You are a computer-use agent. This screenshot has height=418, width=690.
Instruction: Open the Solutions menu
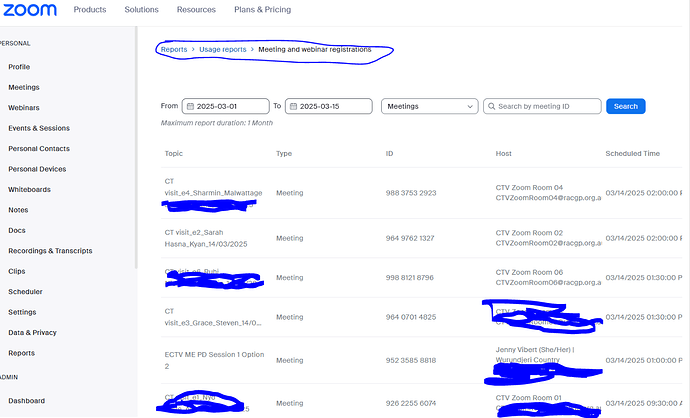(141, 10)
